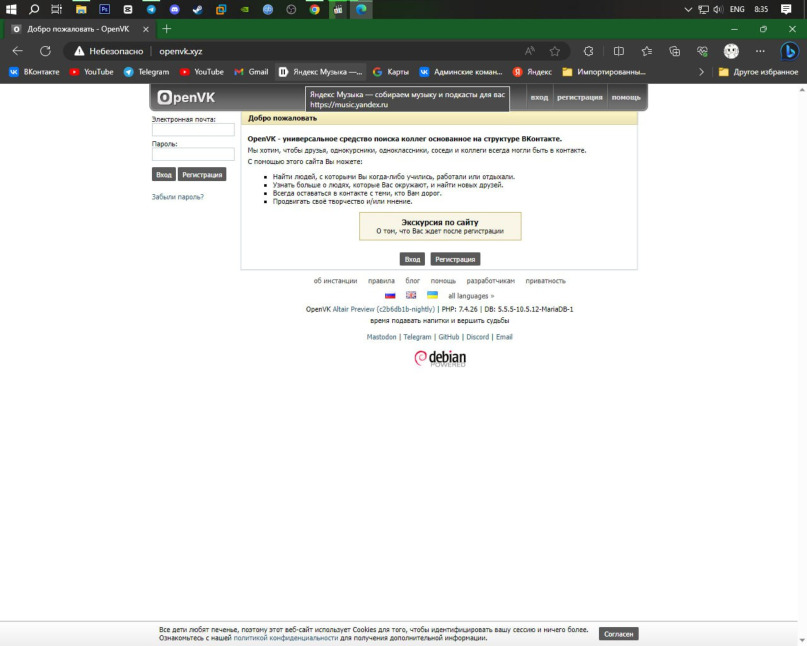Toggle the Split screen icon

coord(619,51)
